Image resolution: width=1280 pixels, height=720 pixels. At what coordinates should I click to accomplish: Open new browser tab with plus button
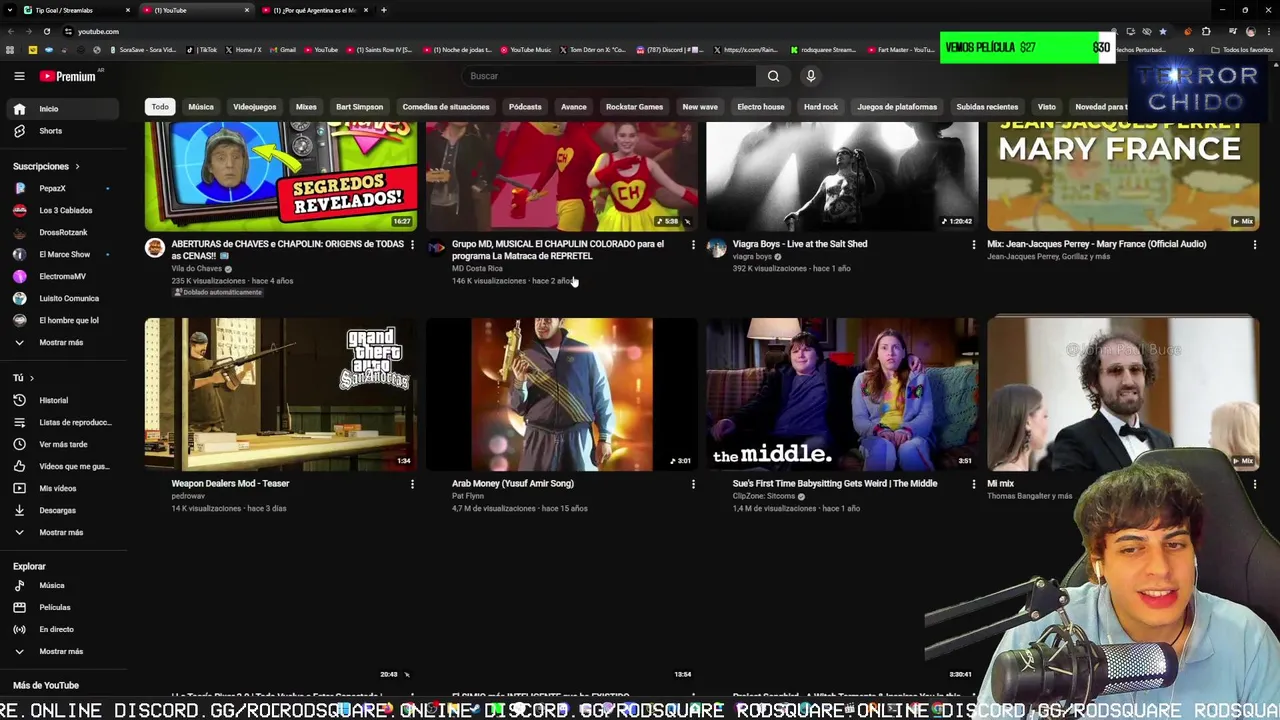point(384,10)
